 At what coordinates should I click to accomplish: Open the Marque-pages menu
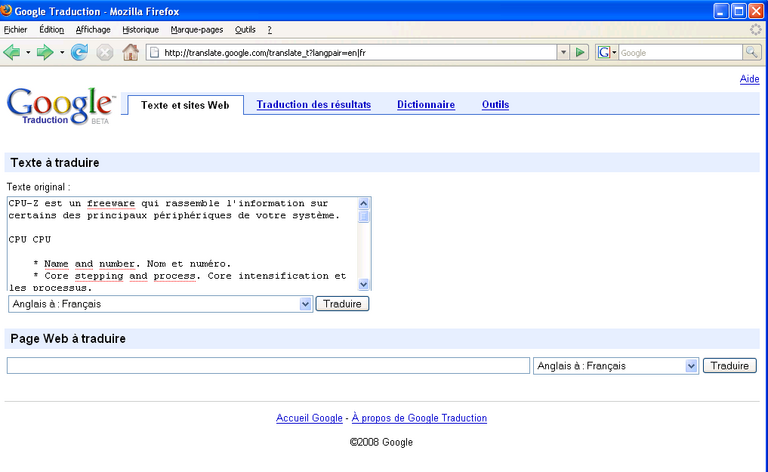tap(196, 29)
